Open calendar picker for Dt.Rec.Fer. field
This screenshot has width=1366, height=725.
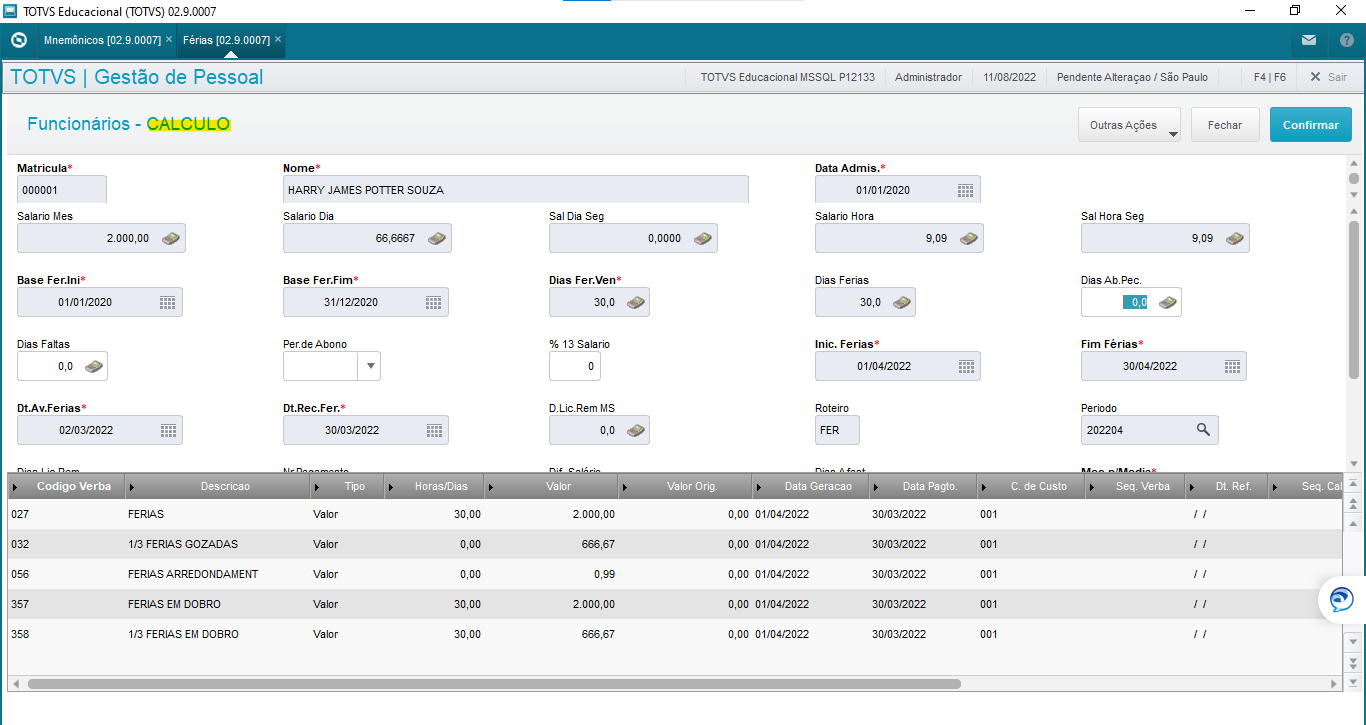tap(433, 430)
